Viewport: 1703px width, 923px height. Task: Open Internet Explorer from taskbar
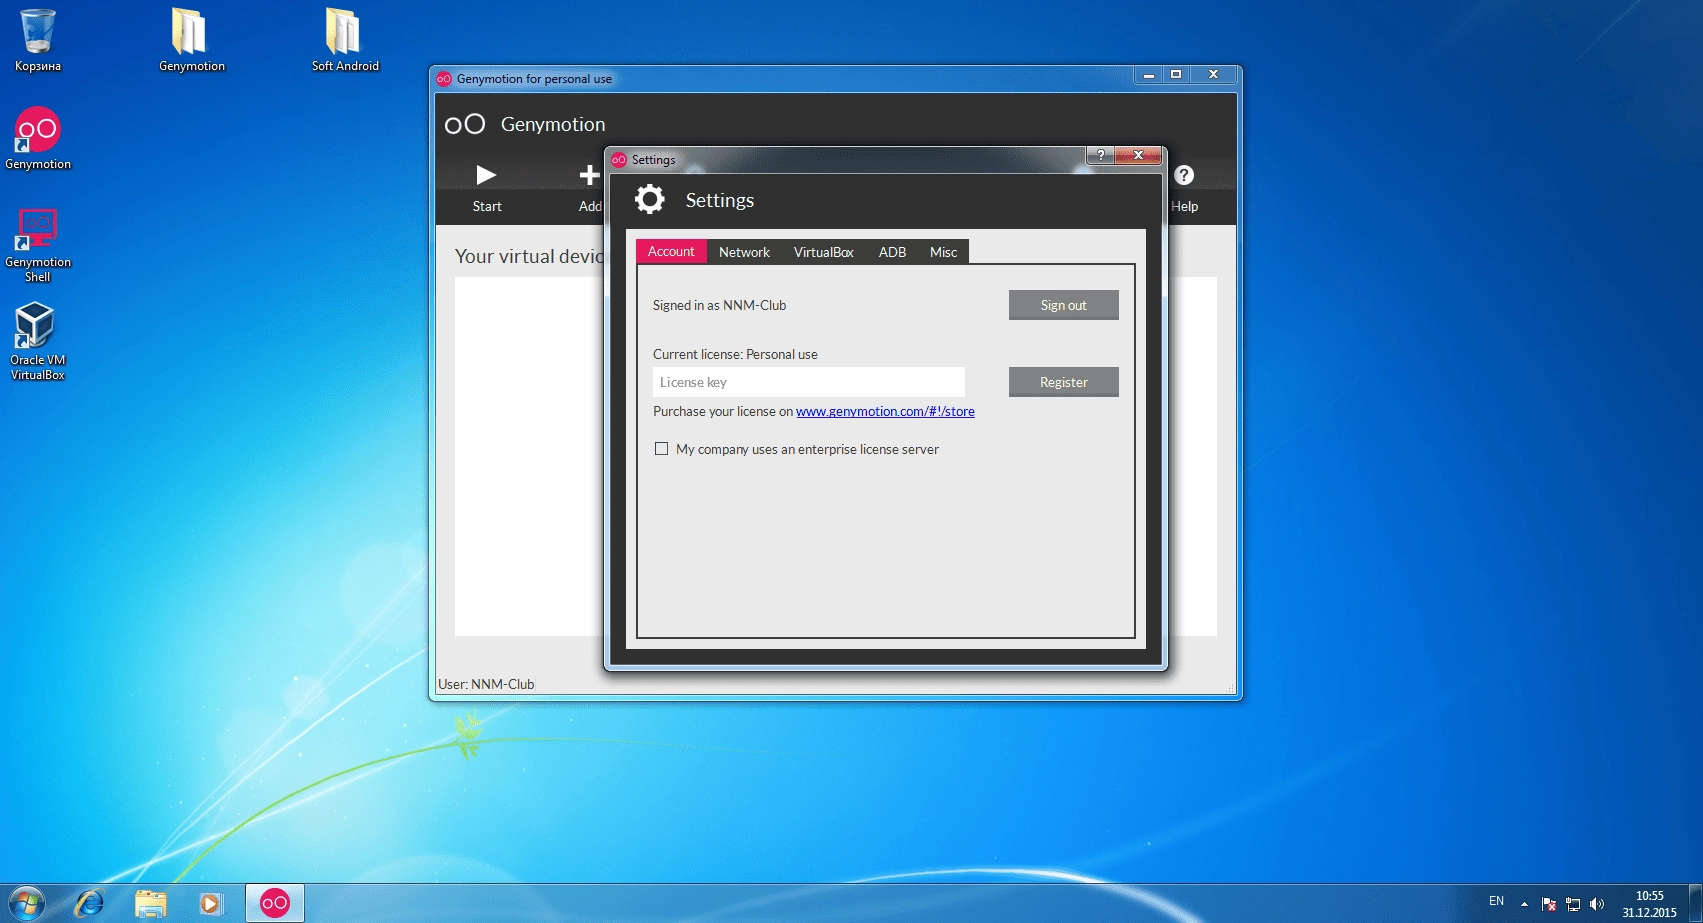click(x=90, y=903)
